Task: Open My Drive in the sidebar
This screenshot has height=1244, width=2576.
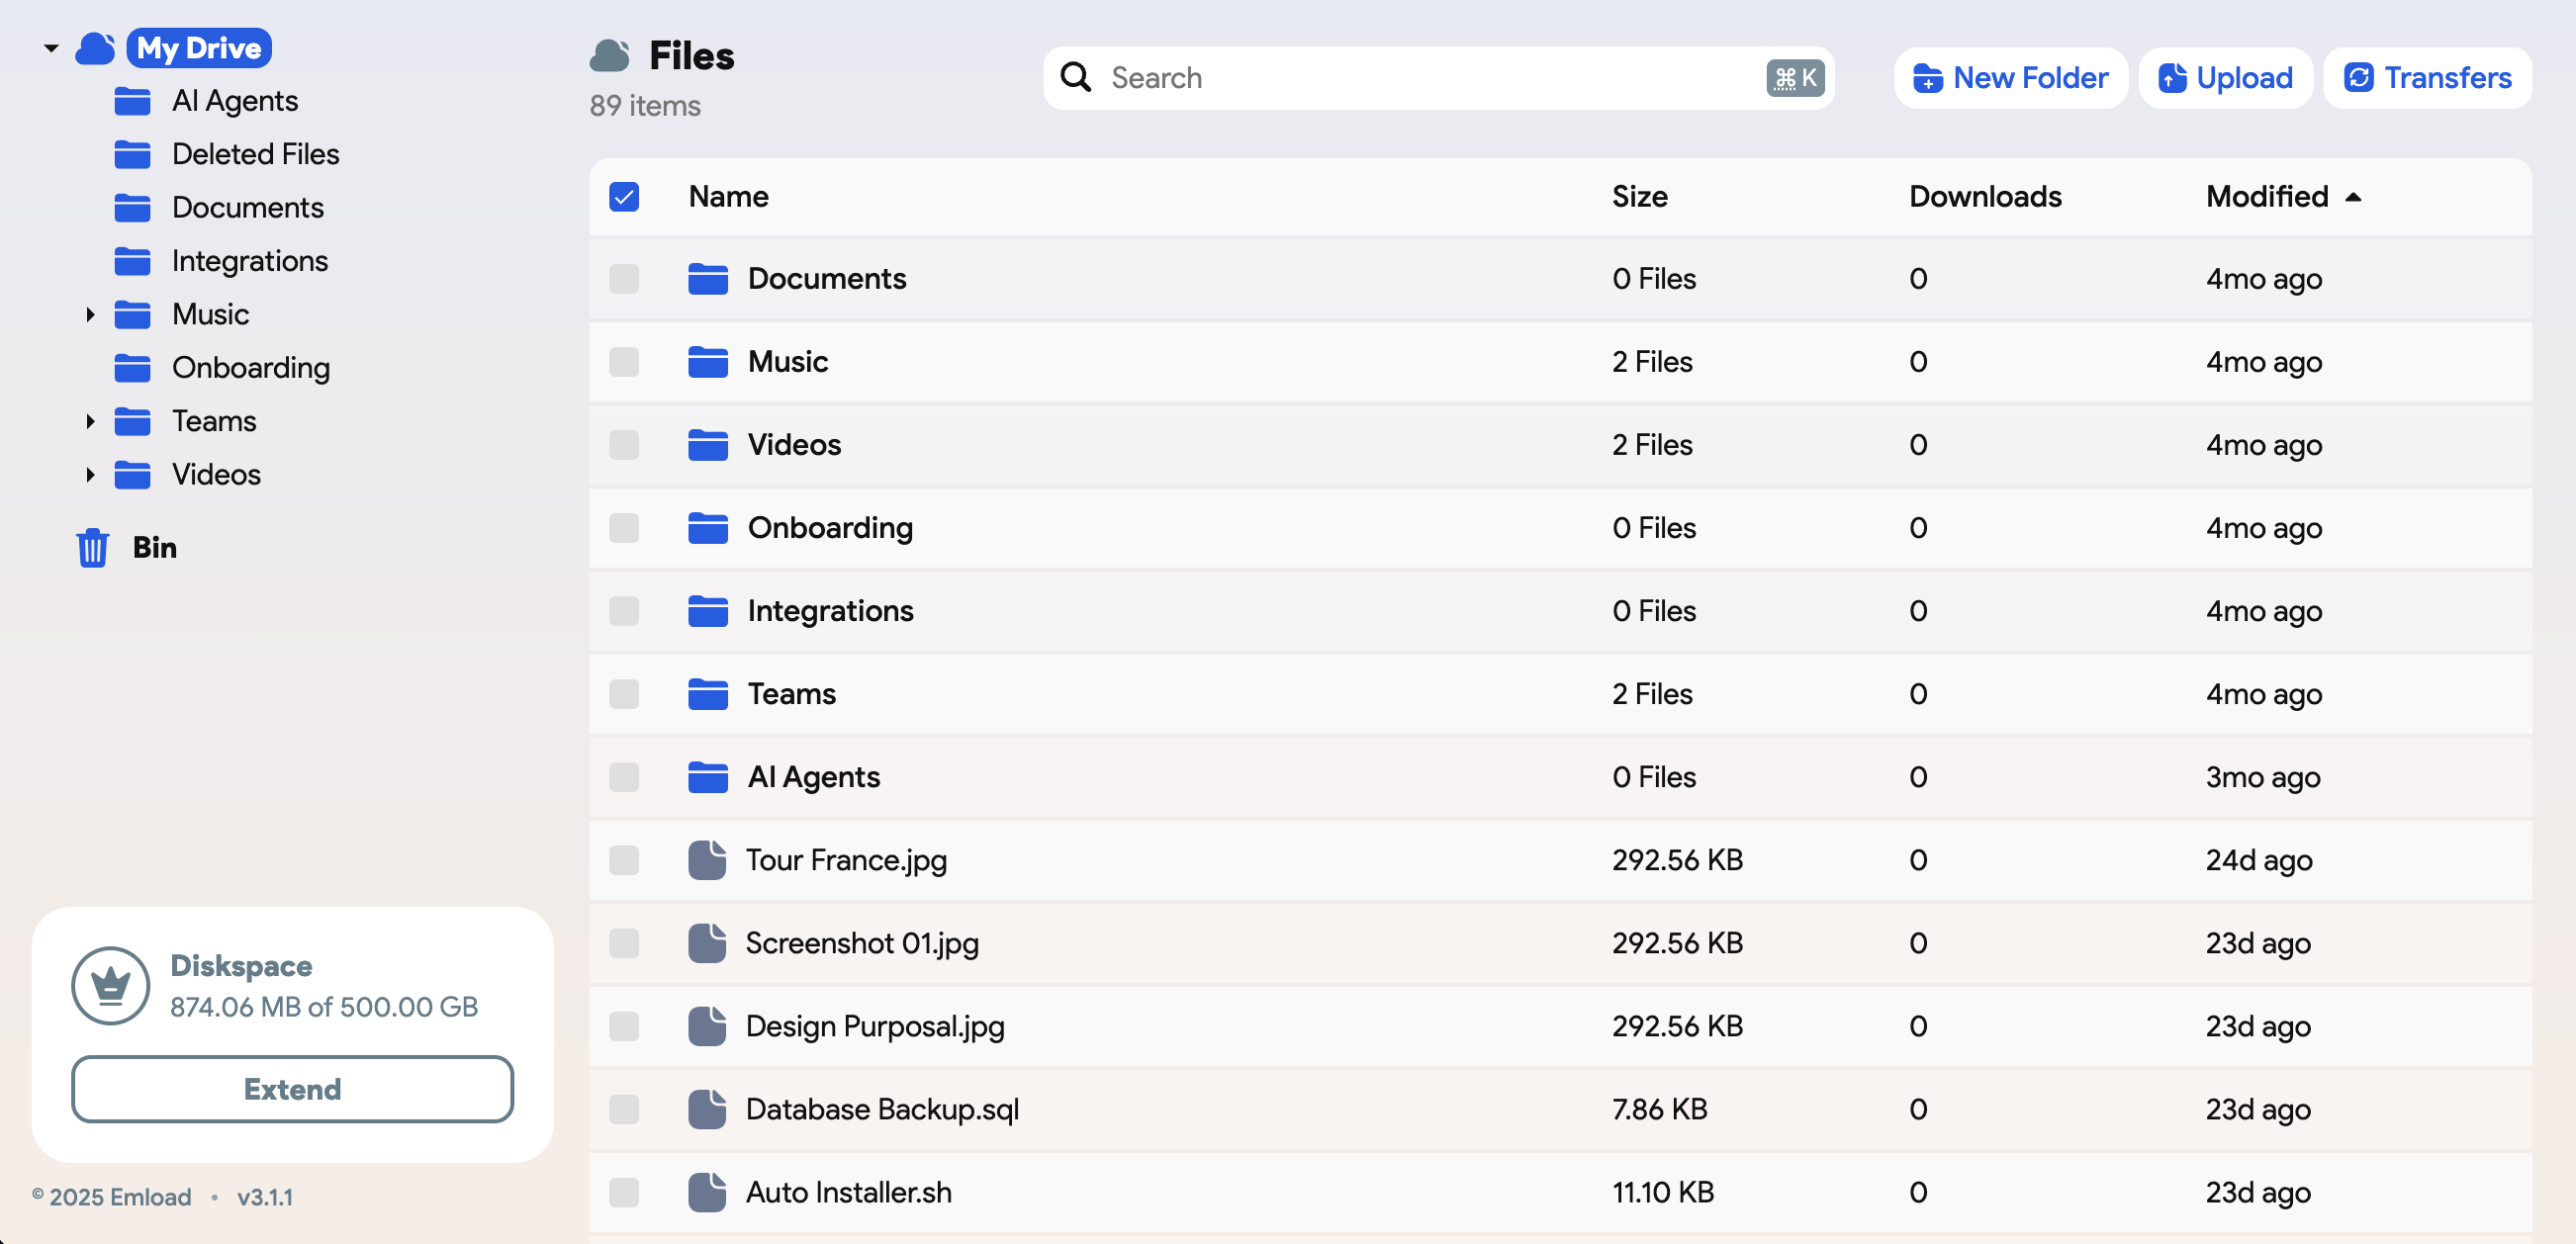Action: pos(199,48)
